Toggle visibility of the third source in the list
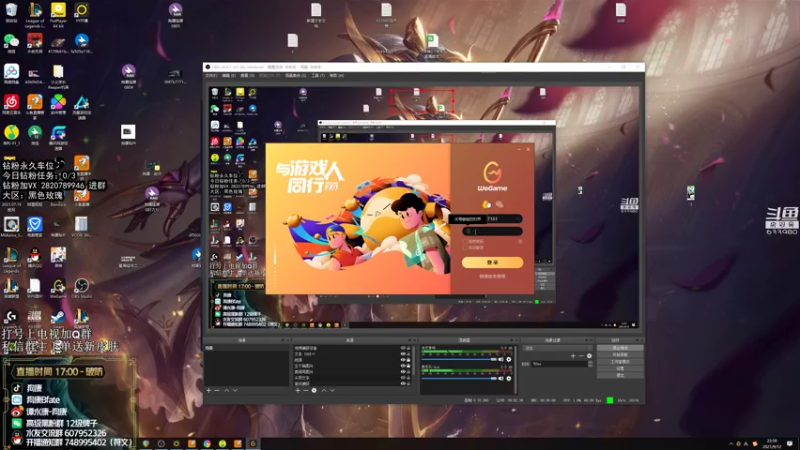800x450 pixels. click(403, 360)
